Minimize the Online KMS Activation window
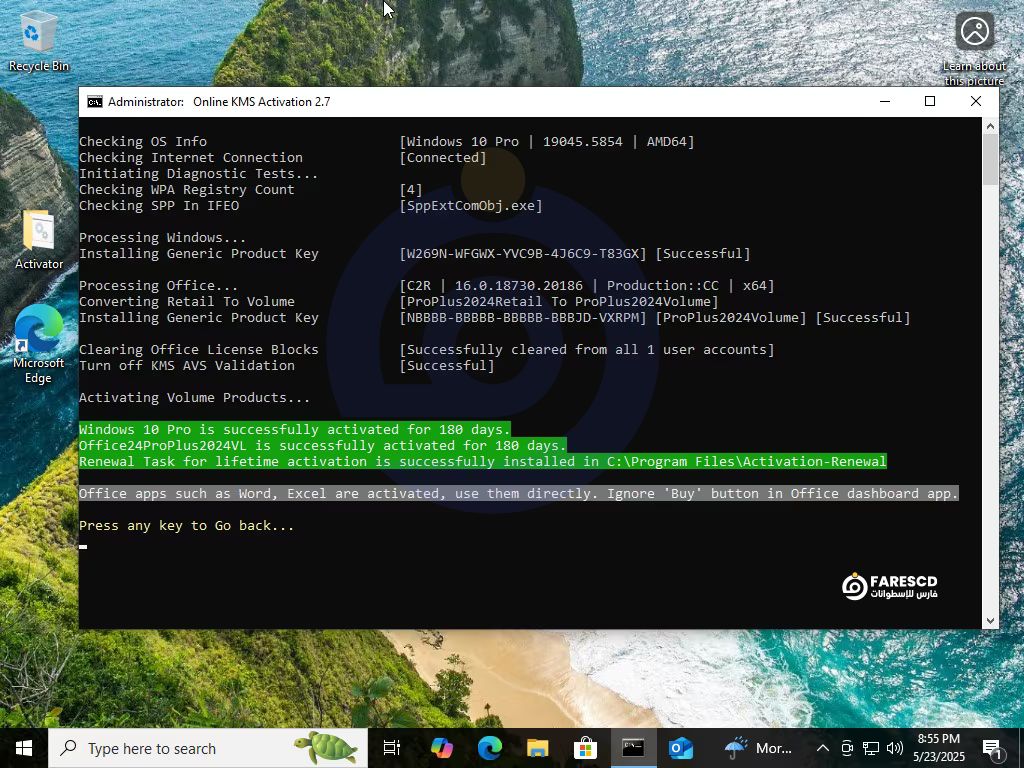Viewport: 1024px width, 768px height. pos(885,102)
